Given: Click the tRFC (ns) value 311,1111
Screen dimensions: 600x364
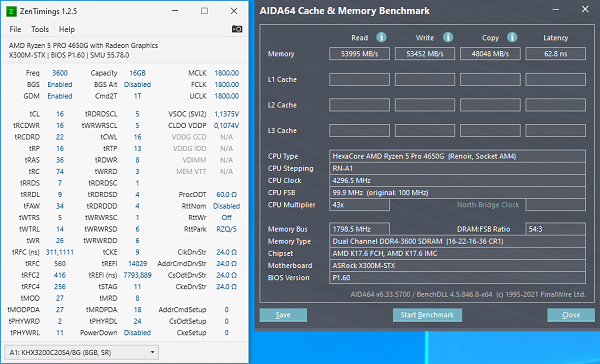Looking at the screenshot, I should pyautogui.click(x=60, y=252).
